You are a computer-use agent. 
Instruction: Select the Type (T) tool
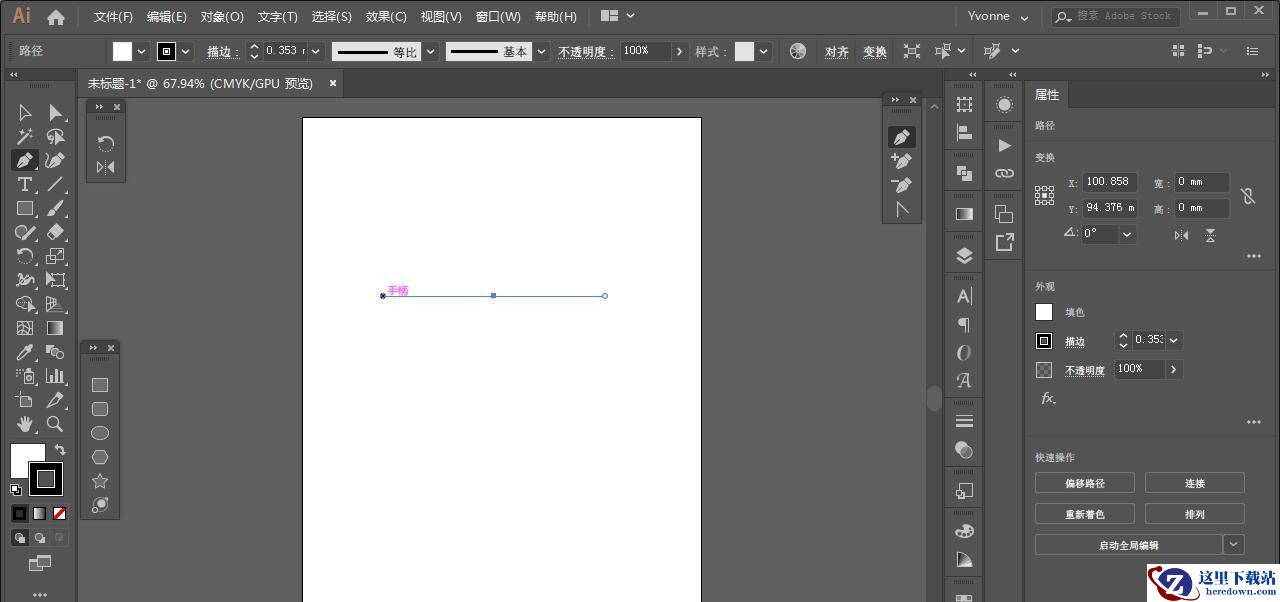click(25, 185)
